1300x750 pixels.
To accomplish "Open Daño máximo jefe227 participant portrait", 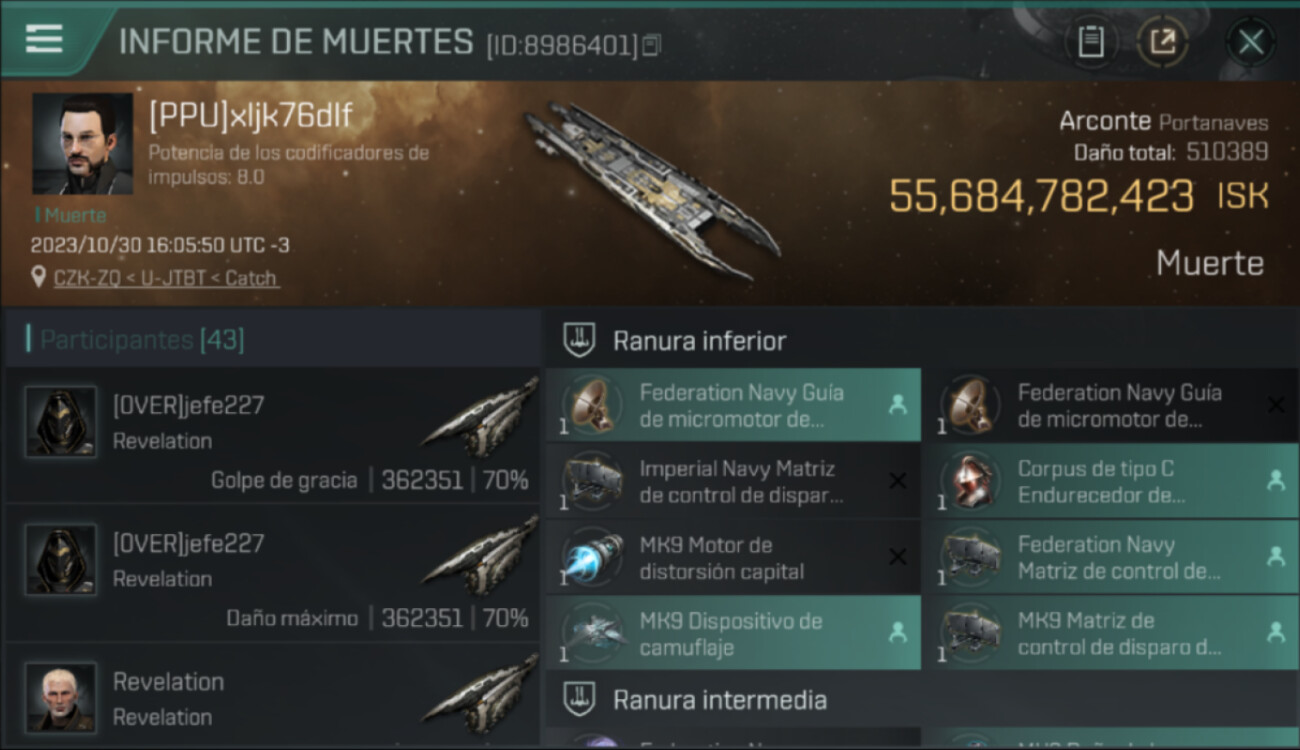I will (x=61, y=560).
